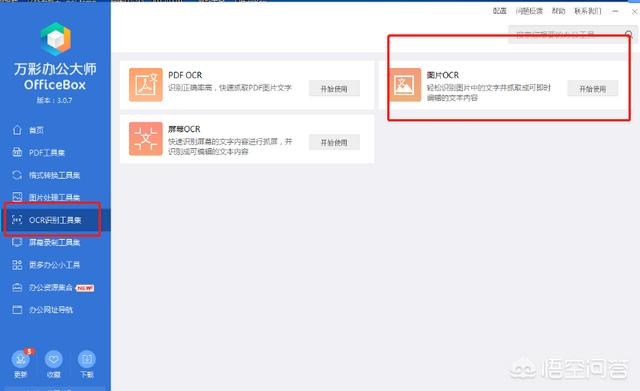
Task: Open the 下载 downloads icon
Action: click(x=87, y=359)
